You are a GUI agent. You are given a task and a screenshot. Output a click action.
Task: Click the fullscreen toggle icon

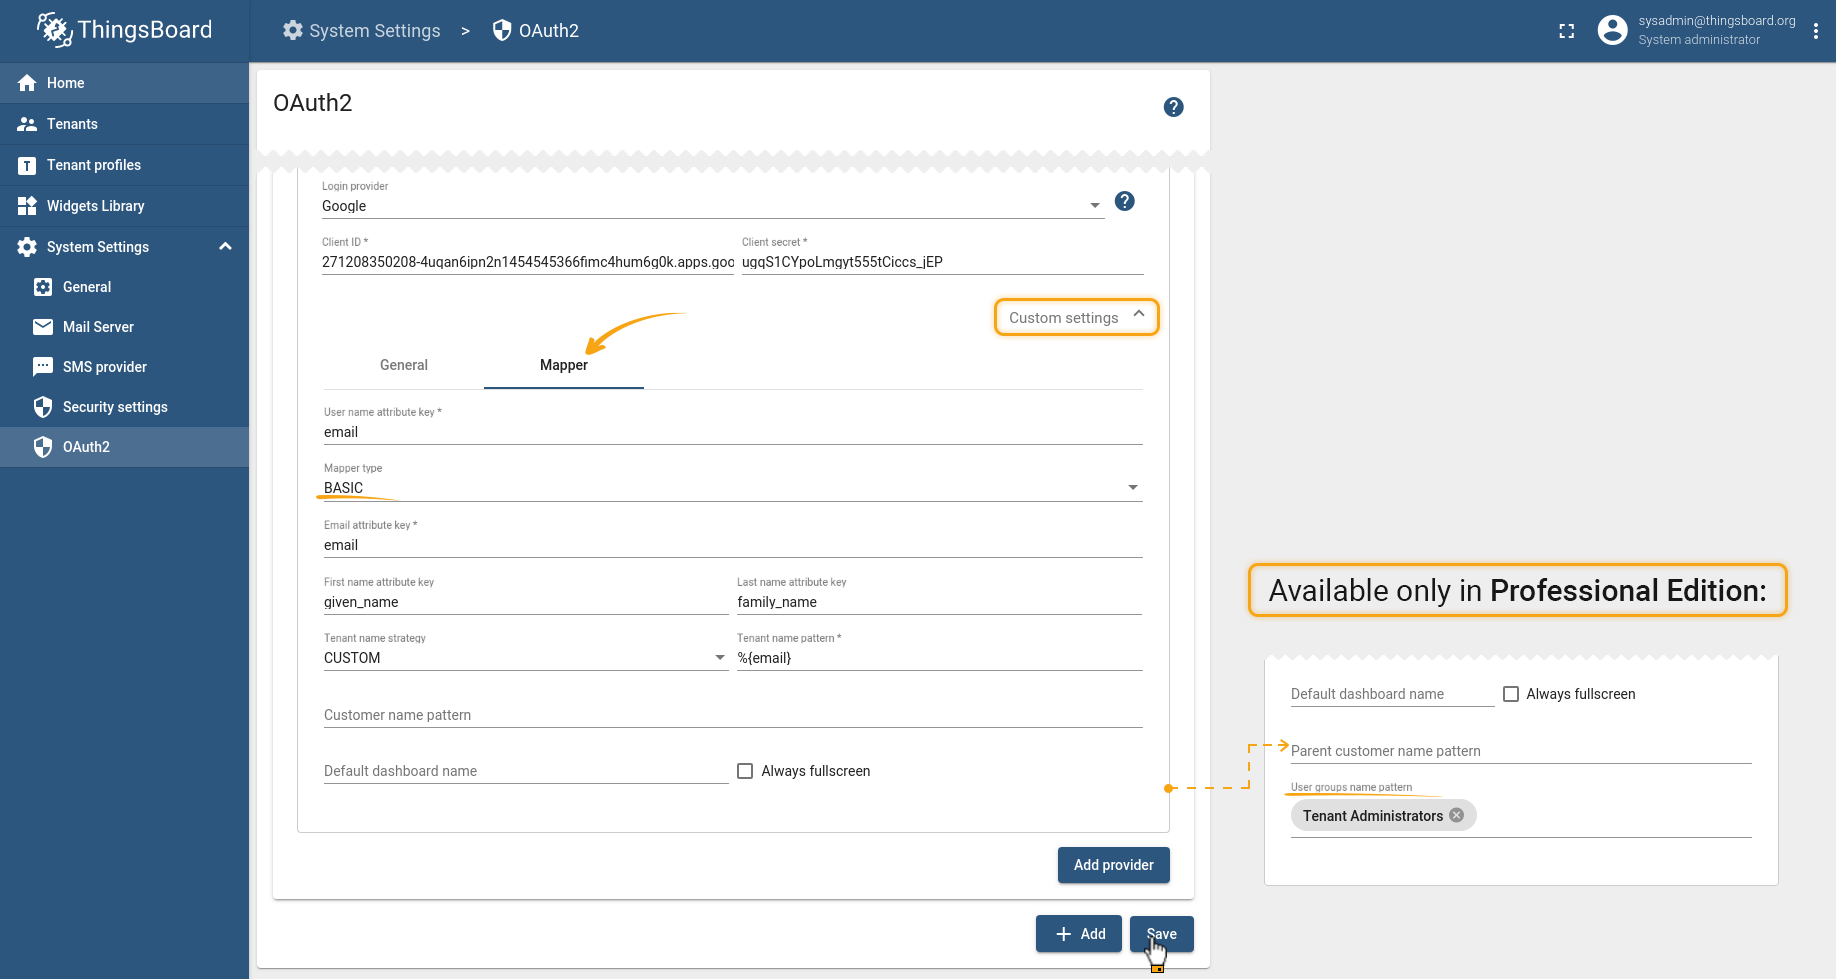click(1567, 31)
